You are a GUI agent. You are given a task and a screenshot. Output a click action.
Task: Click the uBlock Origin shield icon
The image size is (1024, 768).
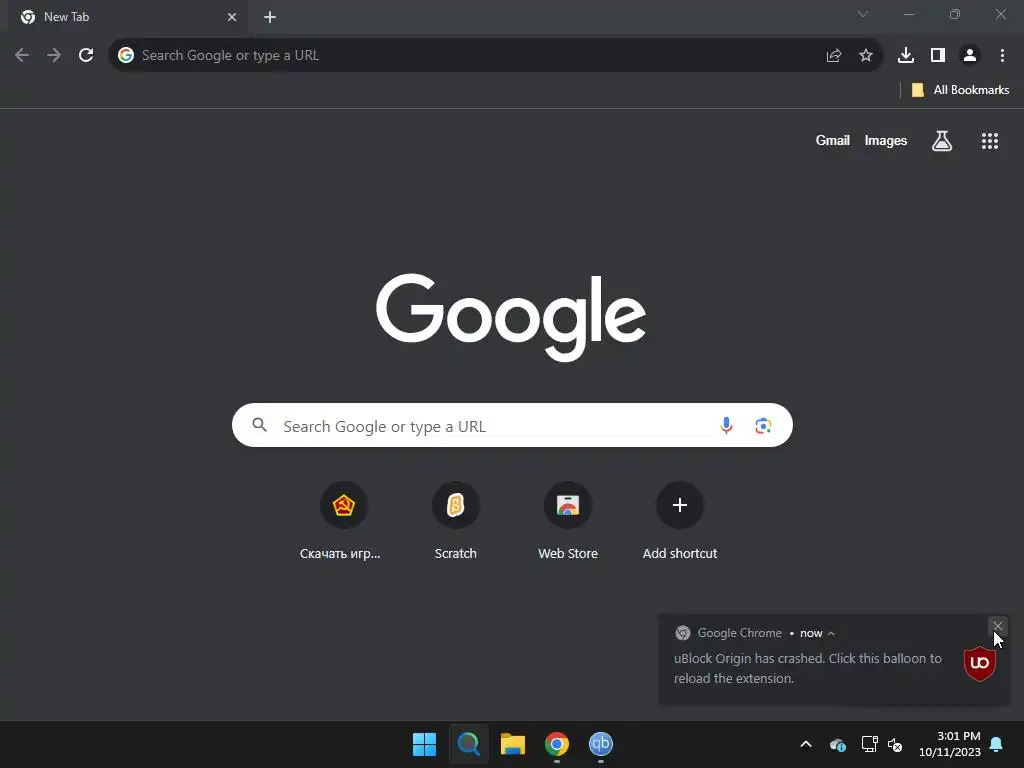coord(980,663)
